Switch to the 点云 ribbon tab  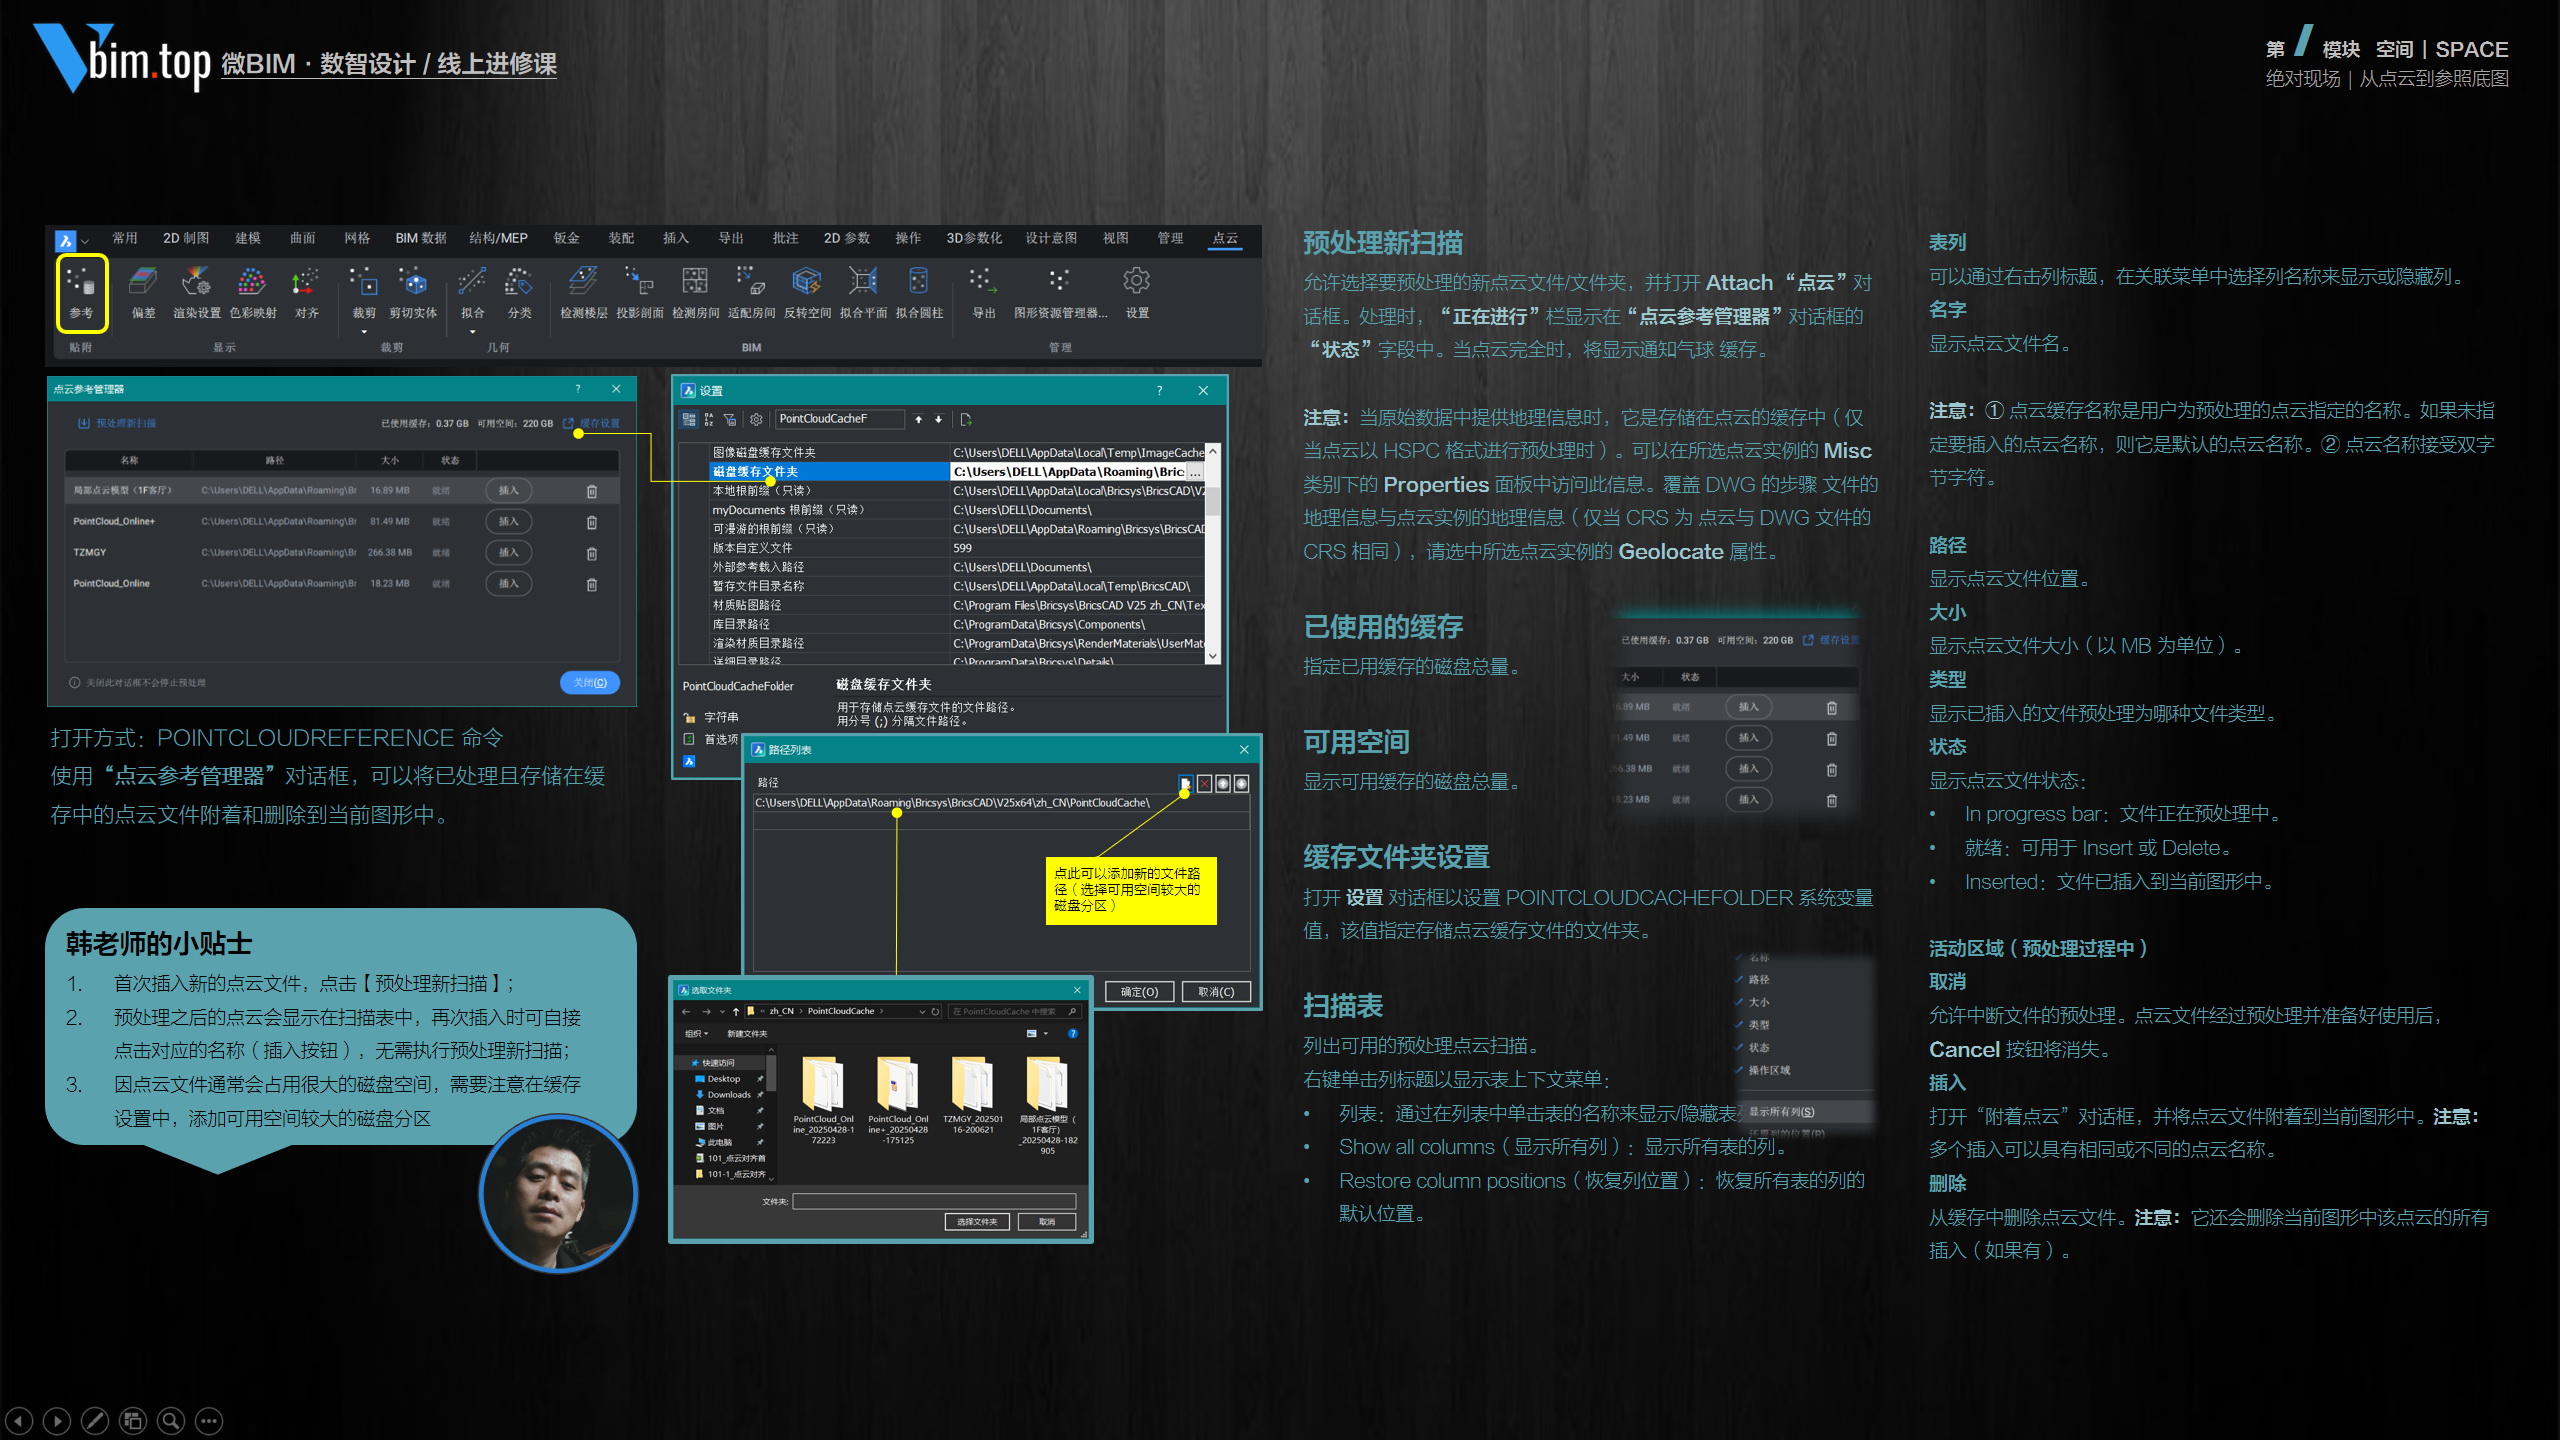1225,238
